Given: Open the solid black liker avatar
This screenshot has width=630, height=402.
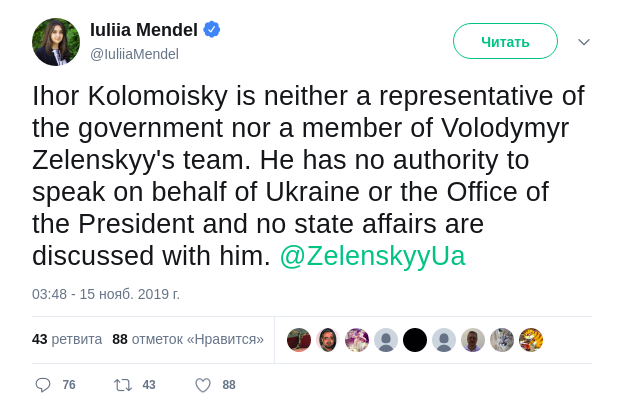Looking at the screenshot, I should point(415,340).
